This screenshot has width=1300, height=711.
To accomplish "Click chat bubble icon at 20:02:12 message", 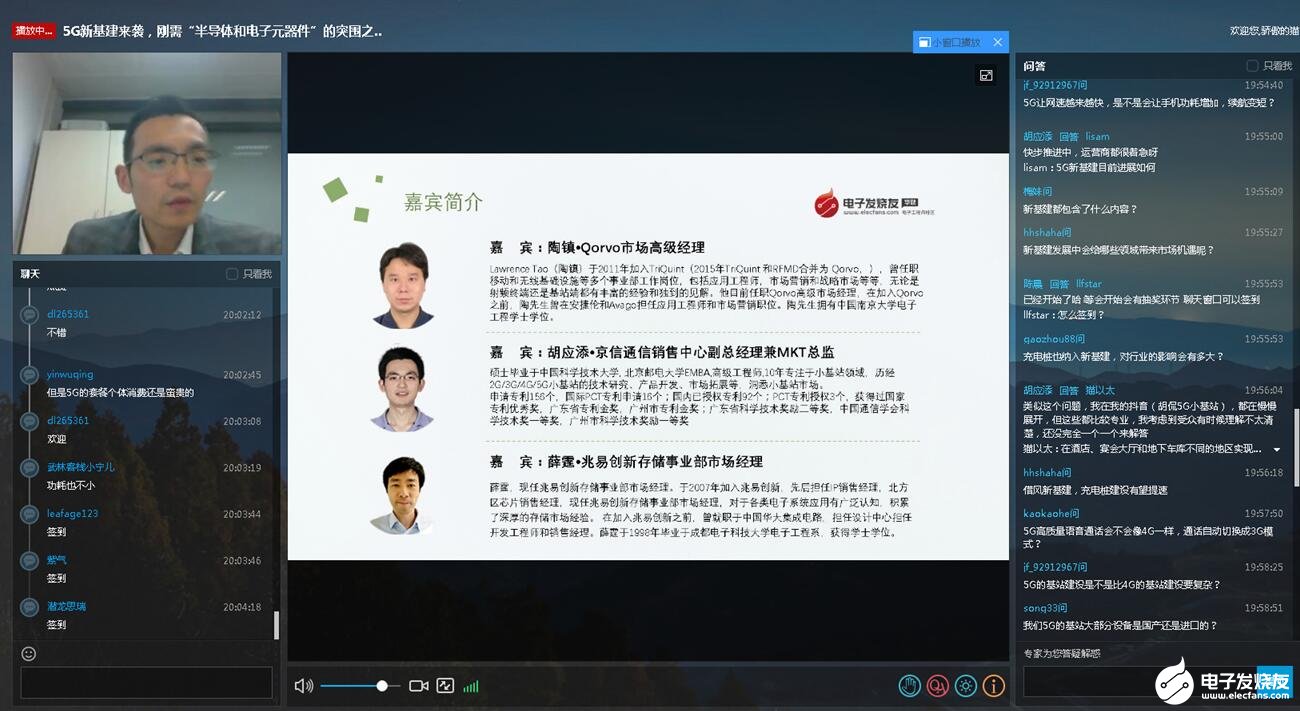I will point(30,314).
